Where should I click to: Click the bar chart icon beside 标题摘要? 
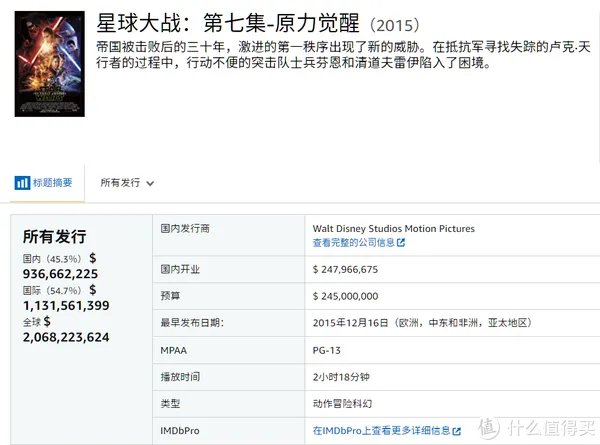pos(22,183)
